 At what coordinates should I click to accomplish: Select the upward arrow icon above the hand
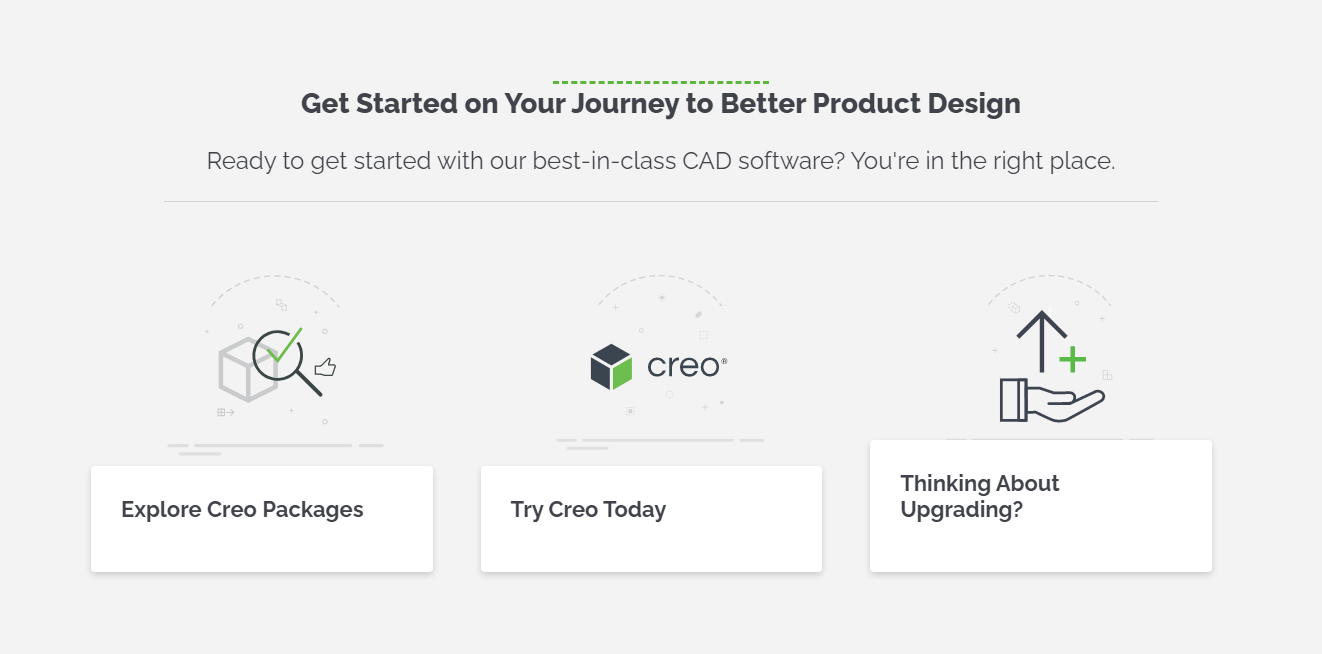[x=1044, y=340]
